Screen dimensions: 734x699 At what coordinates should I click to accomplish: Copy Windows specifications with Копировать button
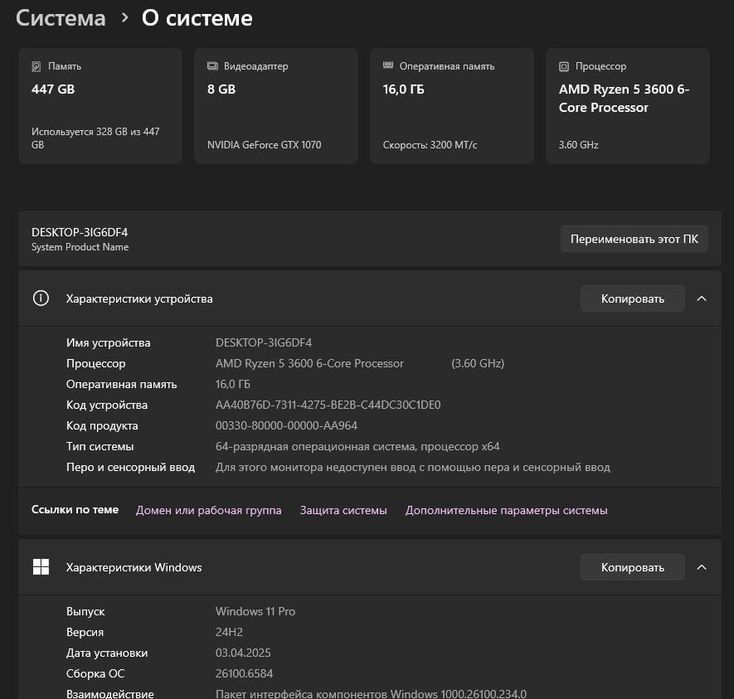pyautogui.click(x=632, y=567)
